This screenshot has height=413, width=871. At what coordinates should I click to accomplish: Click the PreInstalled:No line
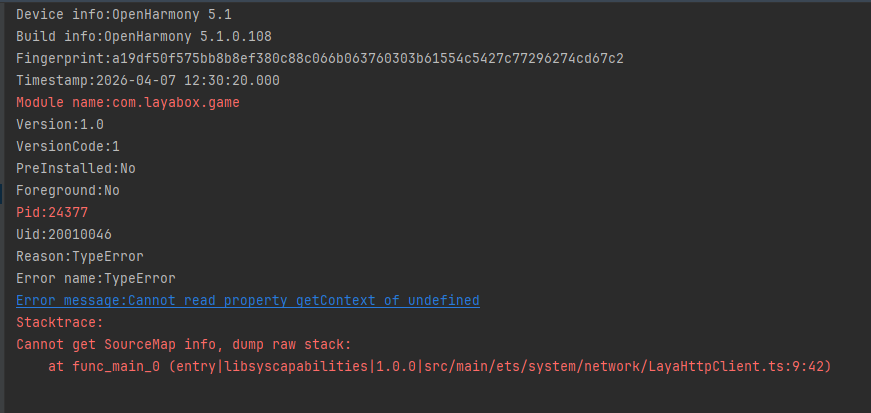[x=76, y=168]
